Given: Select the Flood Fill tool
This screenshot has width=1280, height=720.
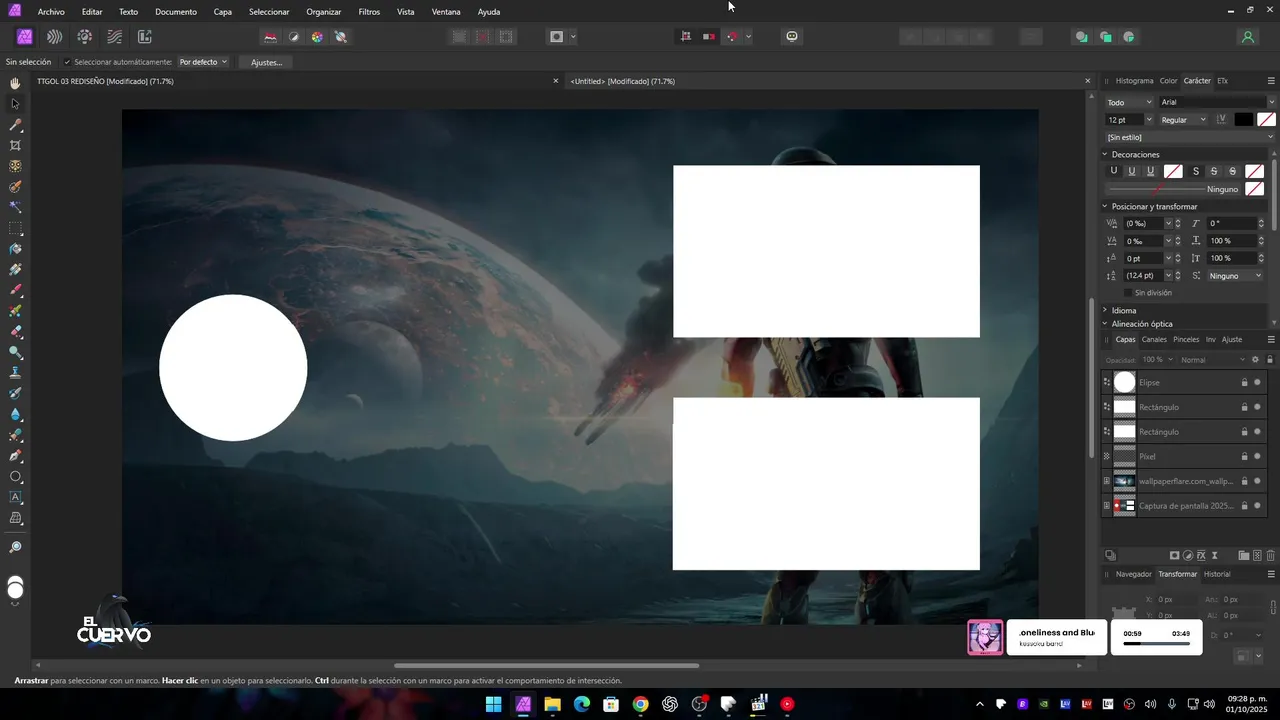Looking at the screenshot, I should 15,249.
